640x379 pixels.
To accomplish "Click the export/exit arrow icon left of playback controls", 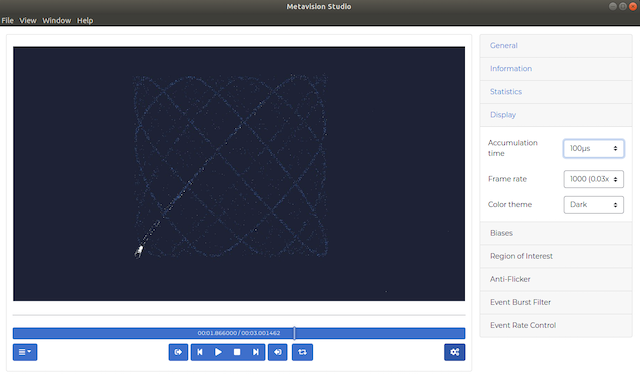I will (178, 352).
